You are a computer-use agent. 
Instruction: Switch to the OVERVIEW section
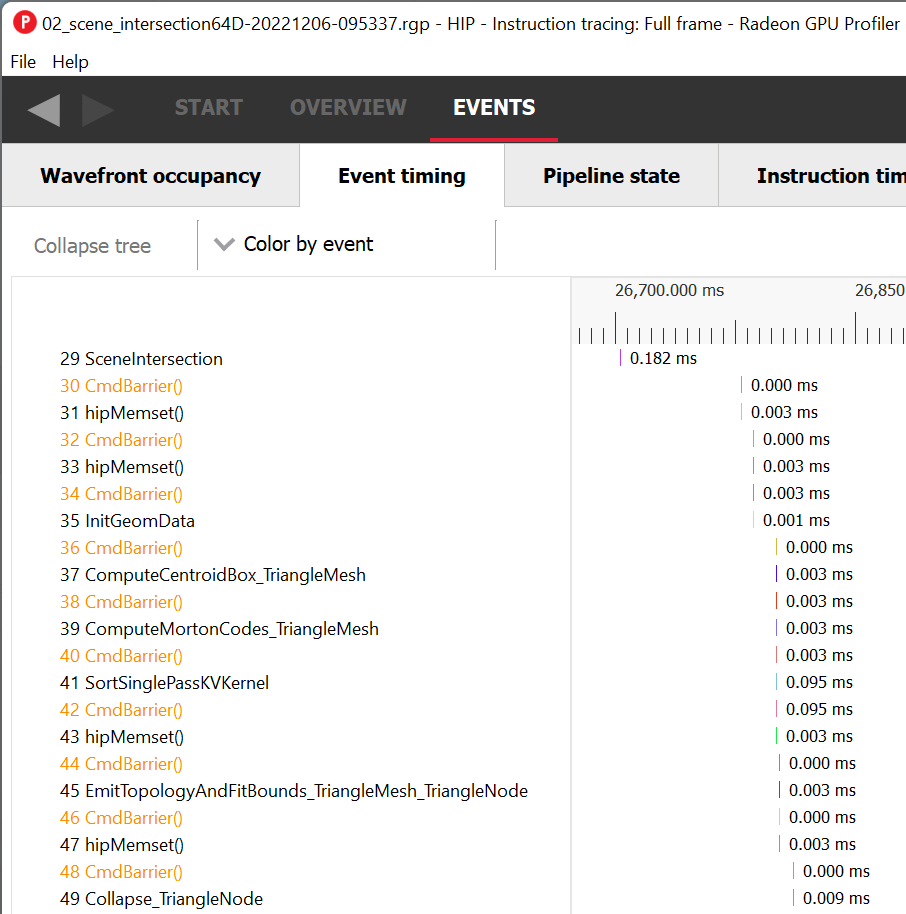(x=348, y=108)
